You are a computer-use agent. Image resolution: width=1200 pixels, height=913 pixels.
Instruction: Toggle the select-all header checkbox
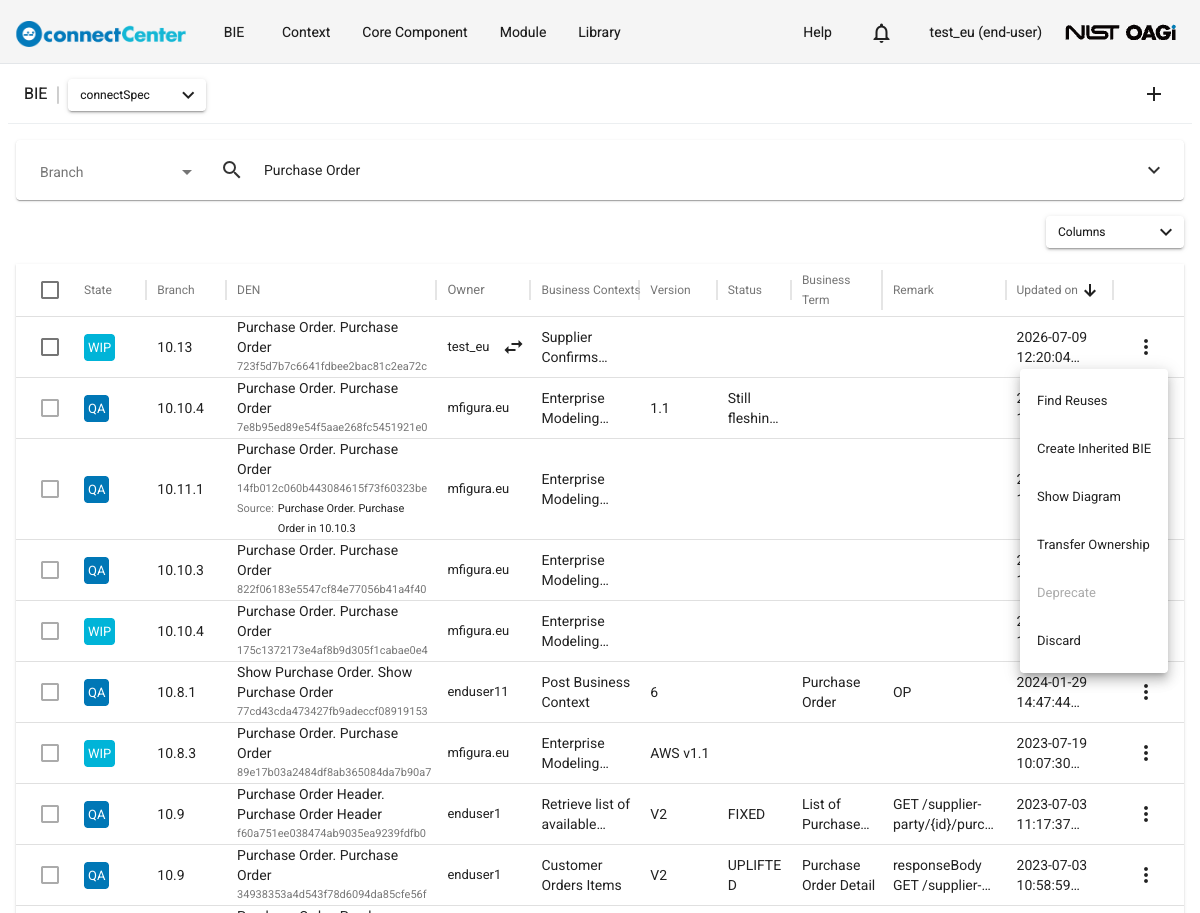(x=50, y=290)
